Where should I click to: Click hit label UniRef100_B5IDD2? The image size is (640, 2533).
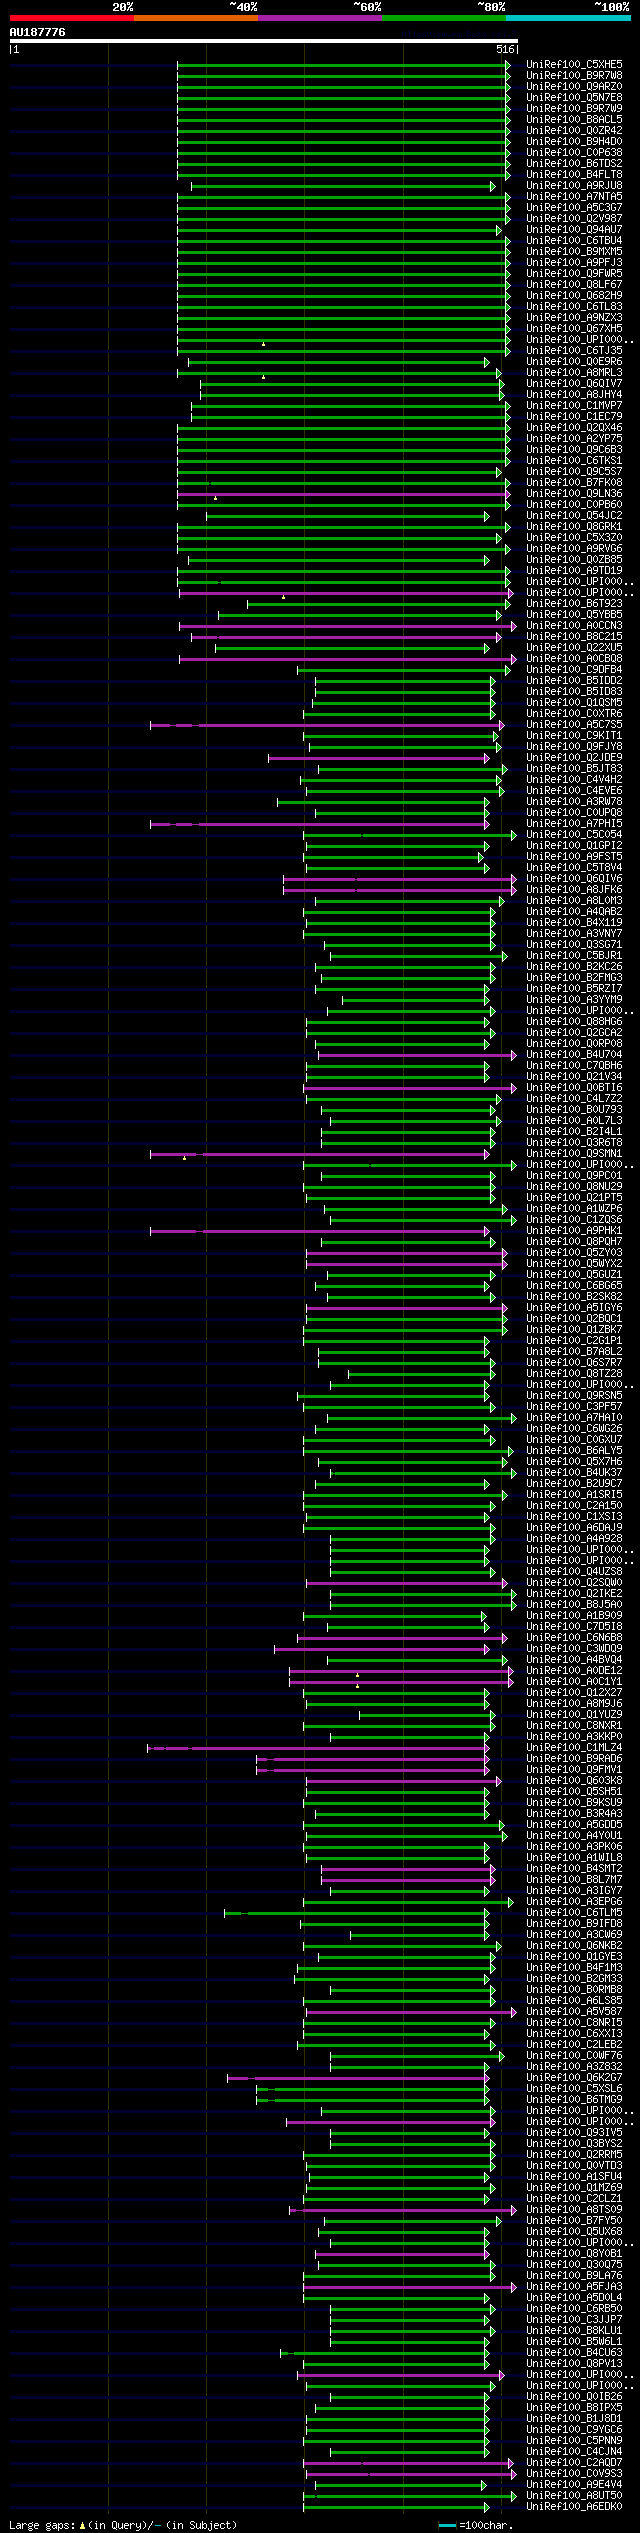[574, 680]
